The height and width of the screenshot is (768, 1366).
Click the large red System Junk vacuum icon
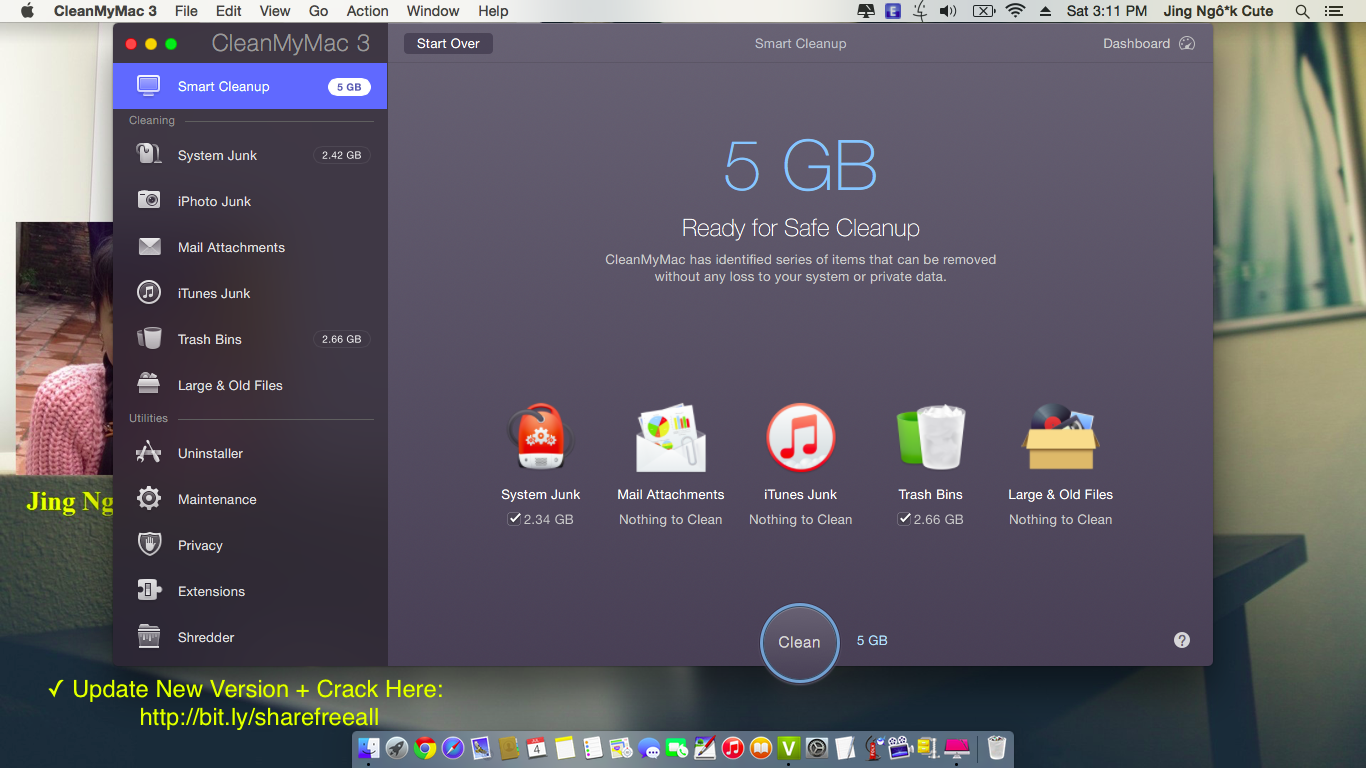click(x=540, y=437)
